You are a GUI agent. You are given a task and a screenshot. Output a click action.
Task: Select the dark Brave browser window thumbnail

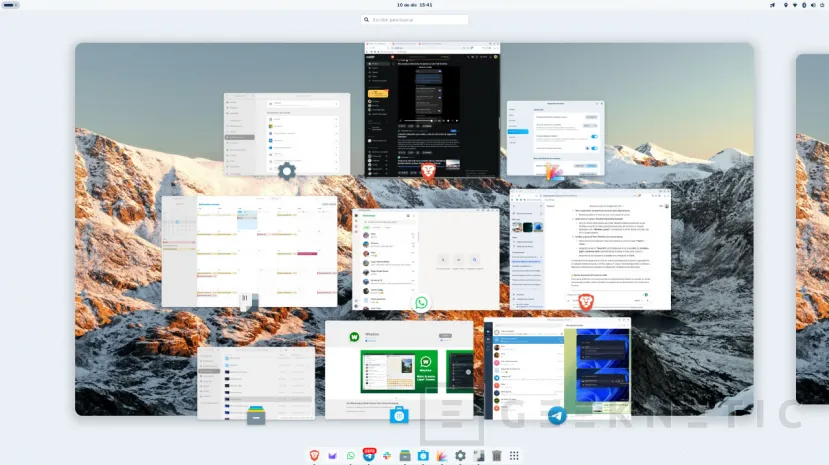tap(432, 110)
